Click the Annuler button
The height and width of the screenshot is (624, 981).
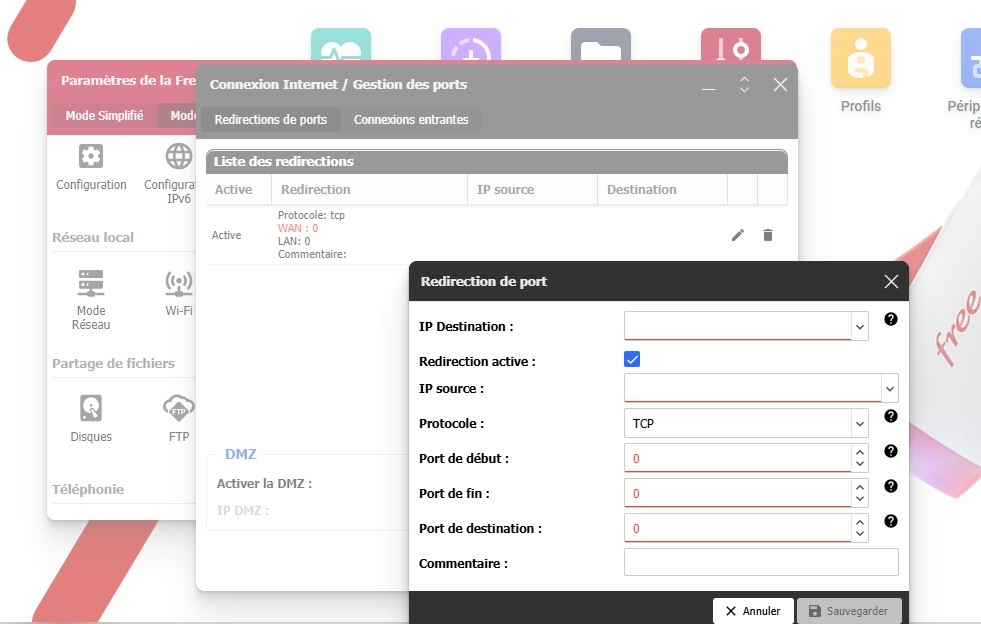[753, 611]
